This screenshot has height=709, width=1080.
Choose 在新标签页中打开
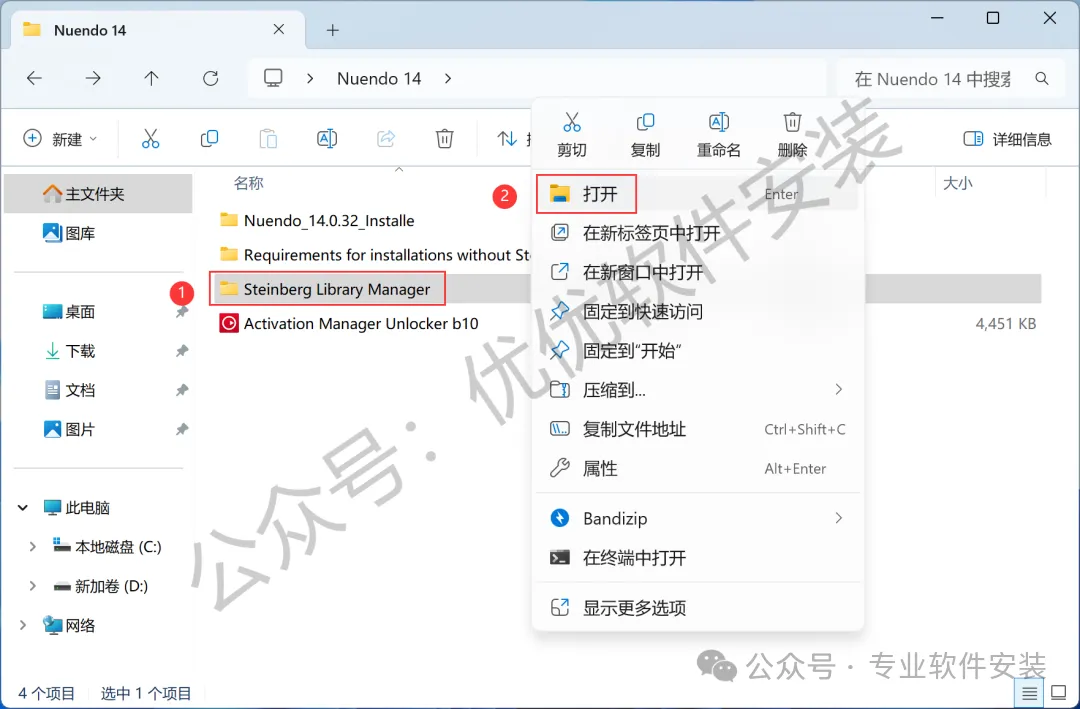pos(698,233)
